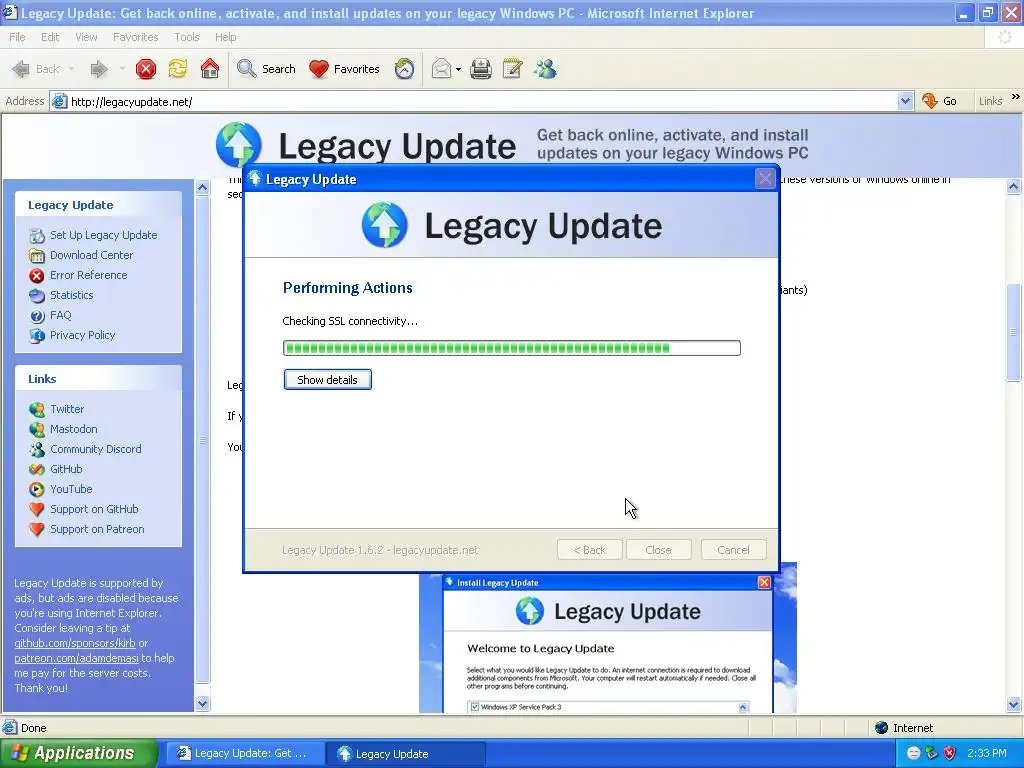Image resolution: width=1024 pixels, height=768 pixels.
Task: Open Search pane in toolbar
Action: 266,69
